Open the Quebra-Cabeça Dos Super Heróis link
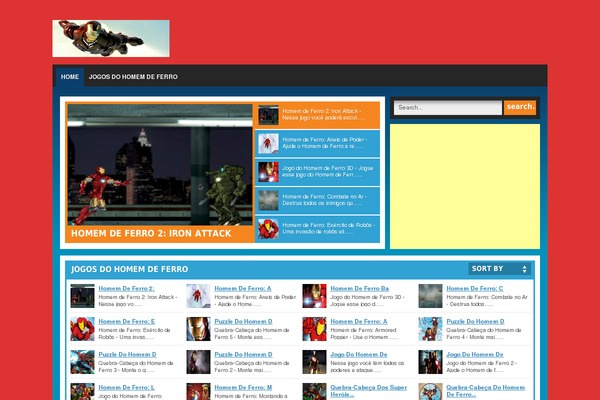 (x=368, y=391)
